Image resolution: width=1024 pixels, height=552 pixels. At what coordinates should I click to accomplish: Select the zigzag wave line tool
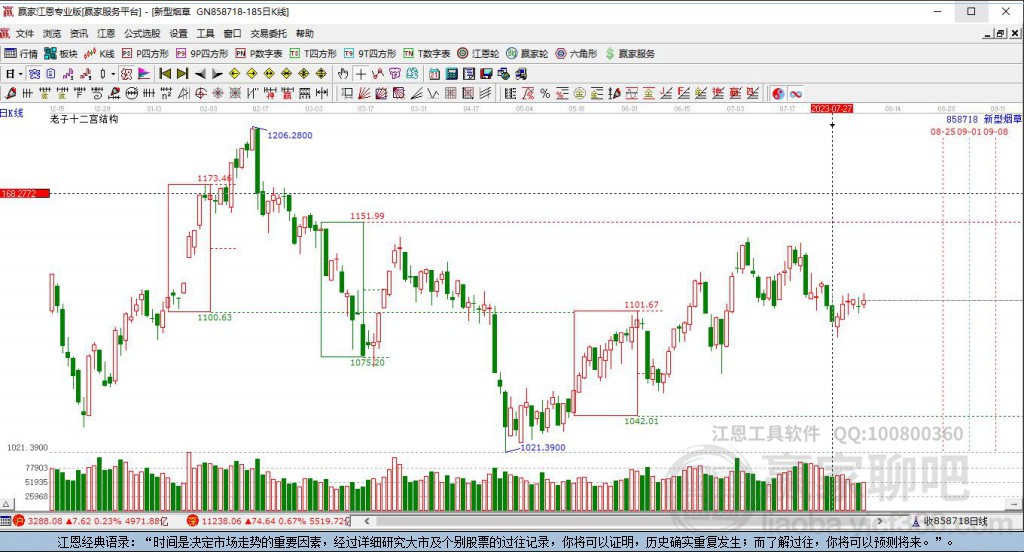pyautogui.click(x=432, y=93)
